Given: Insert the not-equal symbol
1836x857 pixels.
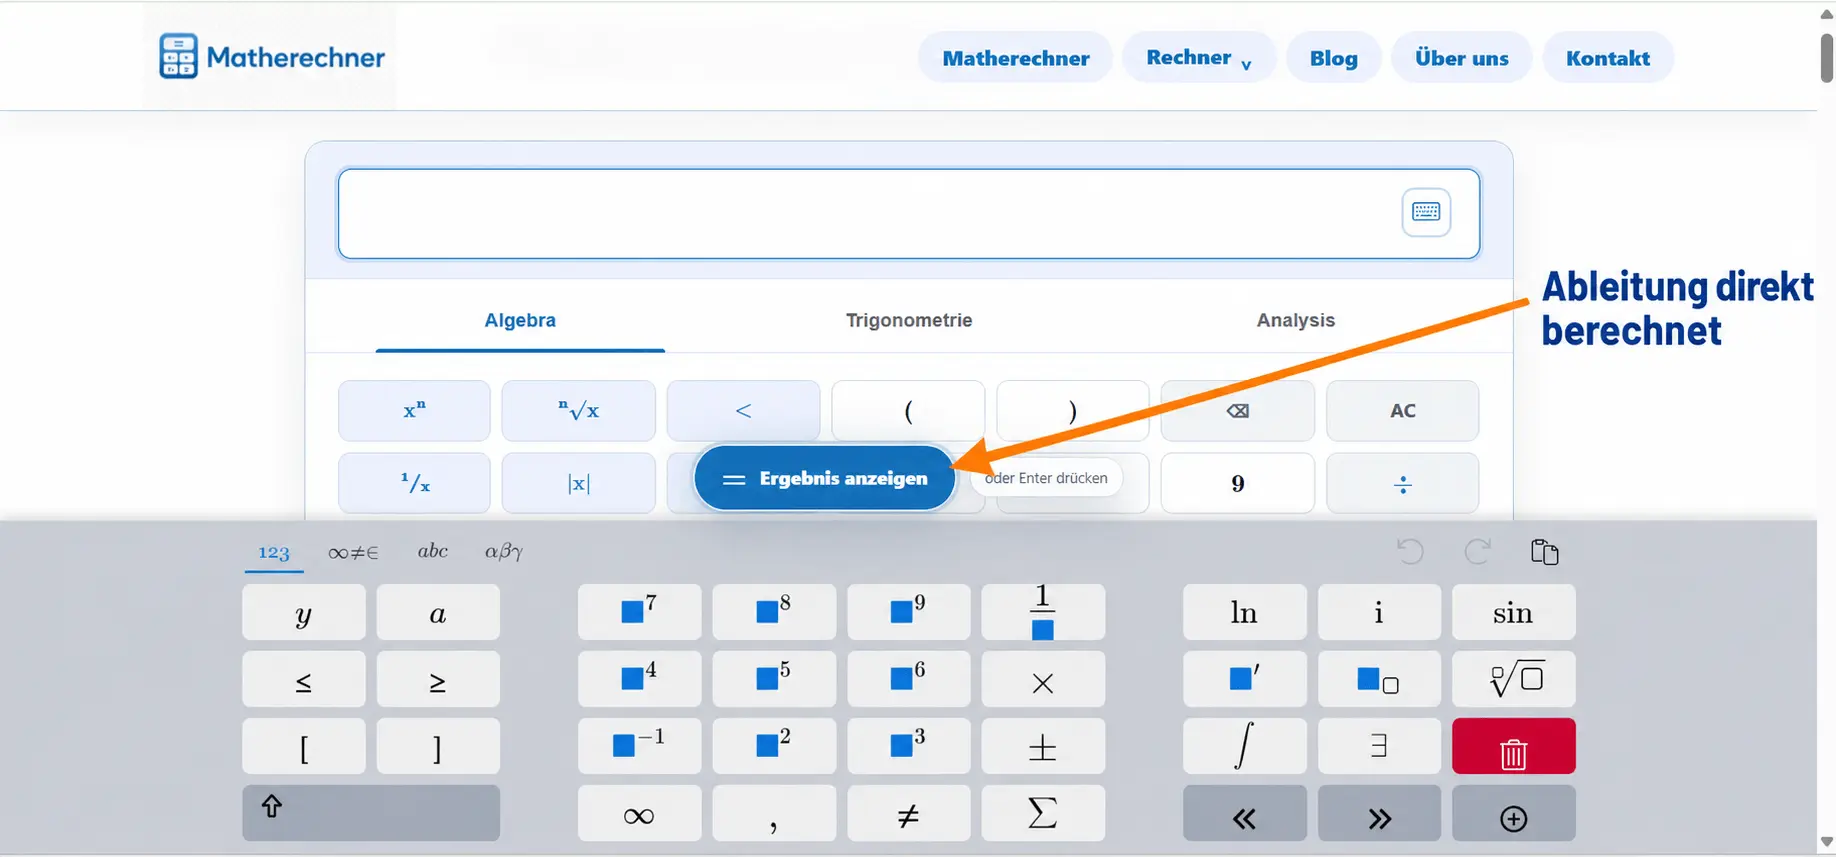Looking at the screenshot, I should point(908,813).
